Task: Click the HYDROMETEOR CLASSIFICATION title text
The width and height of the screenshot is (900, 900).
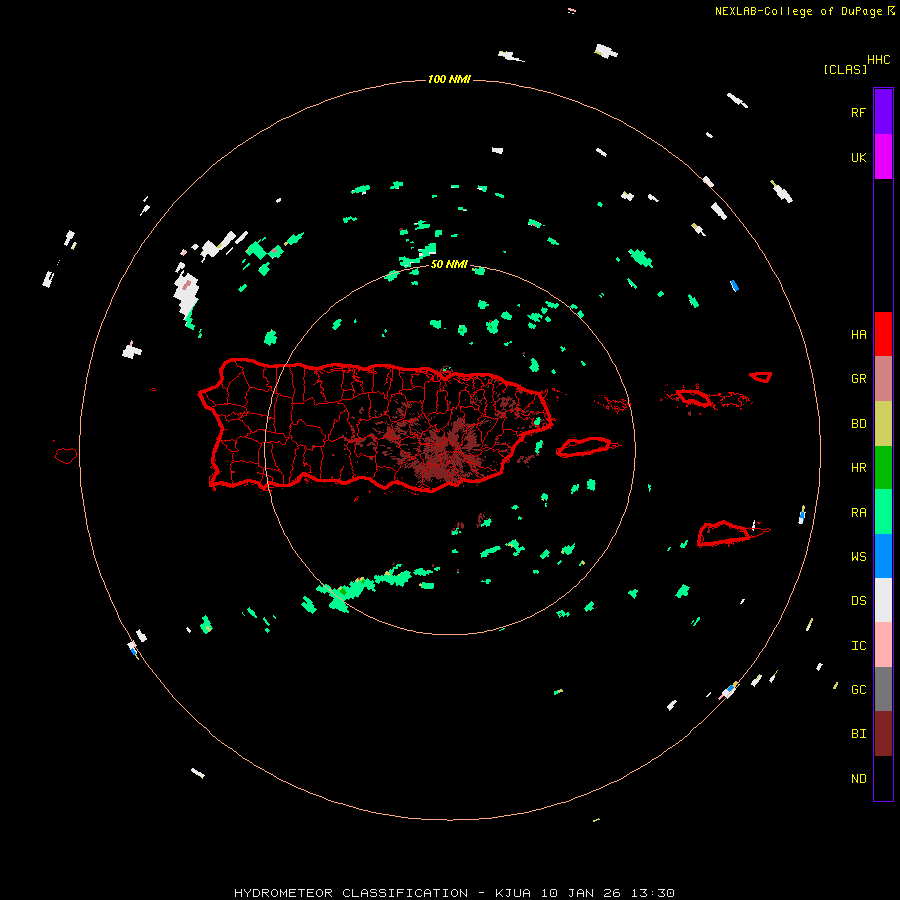Action: pyautogui.click(x=351, y=893)
